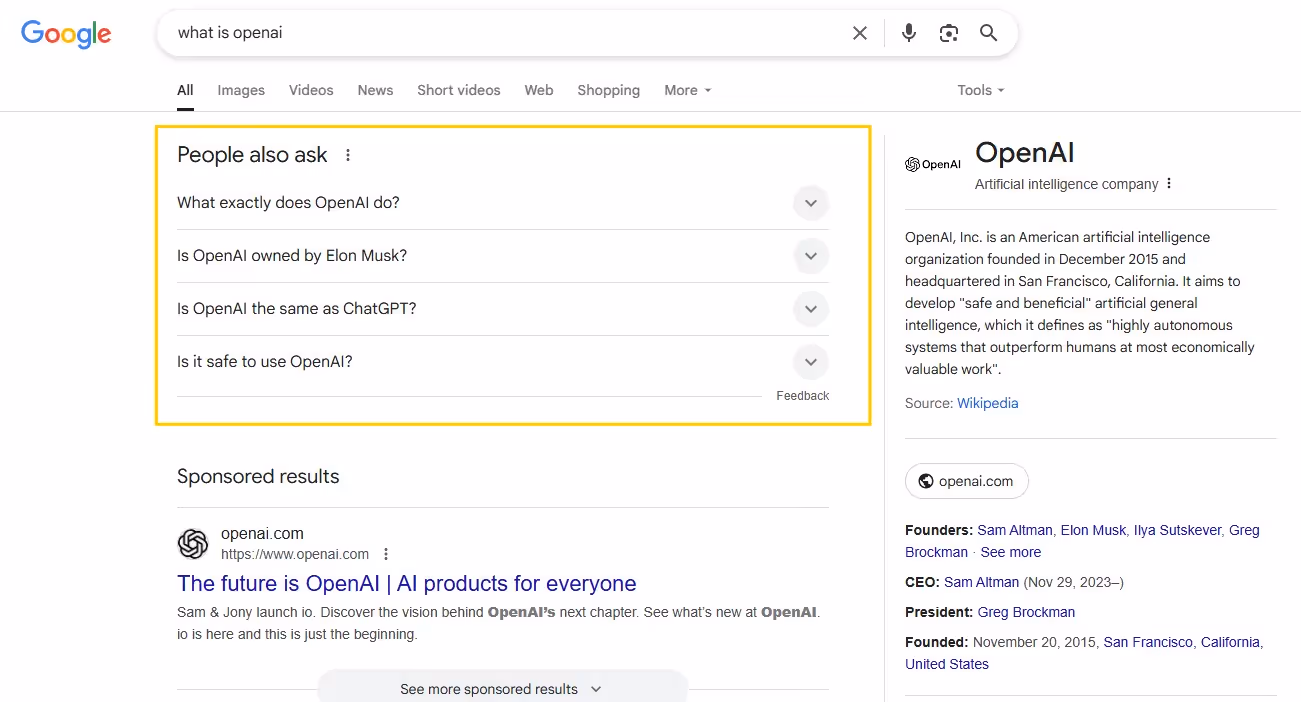Open the More dropdown in search tabs

[x=688, y=90]
